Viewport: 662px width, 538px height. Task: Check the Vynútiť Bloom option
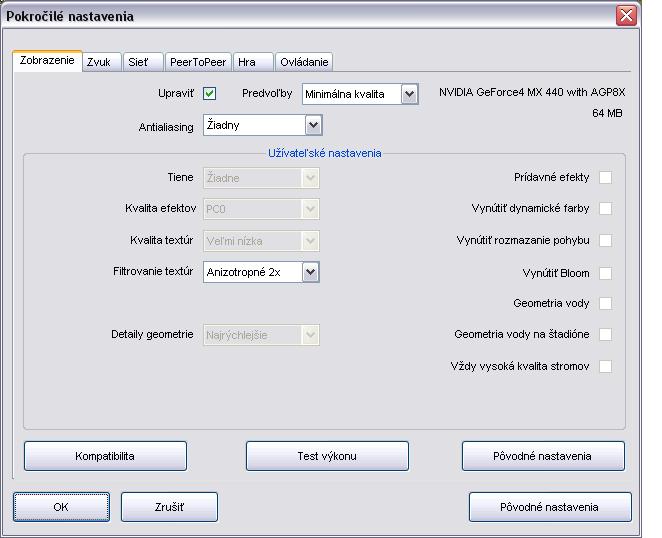[x=605, y=273]
